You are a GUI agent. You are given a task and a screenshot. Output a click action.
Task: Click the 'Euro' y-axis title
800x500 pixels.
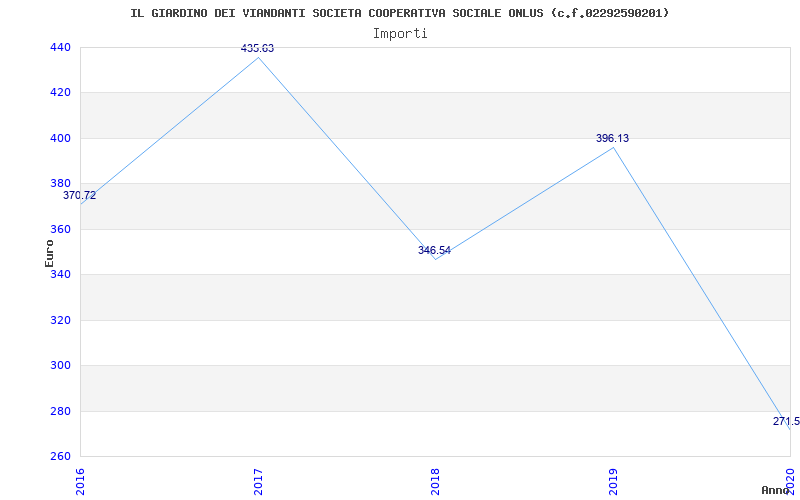(x=49, y=253)
